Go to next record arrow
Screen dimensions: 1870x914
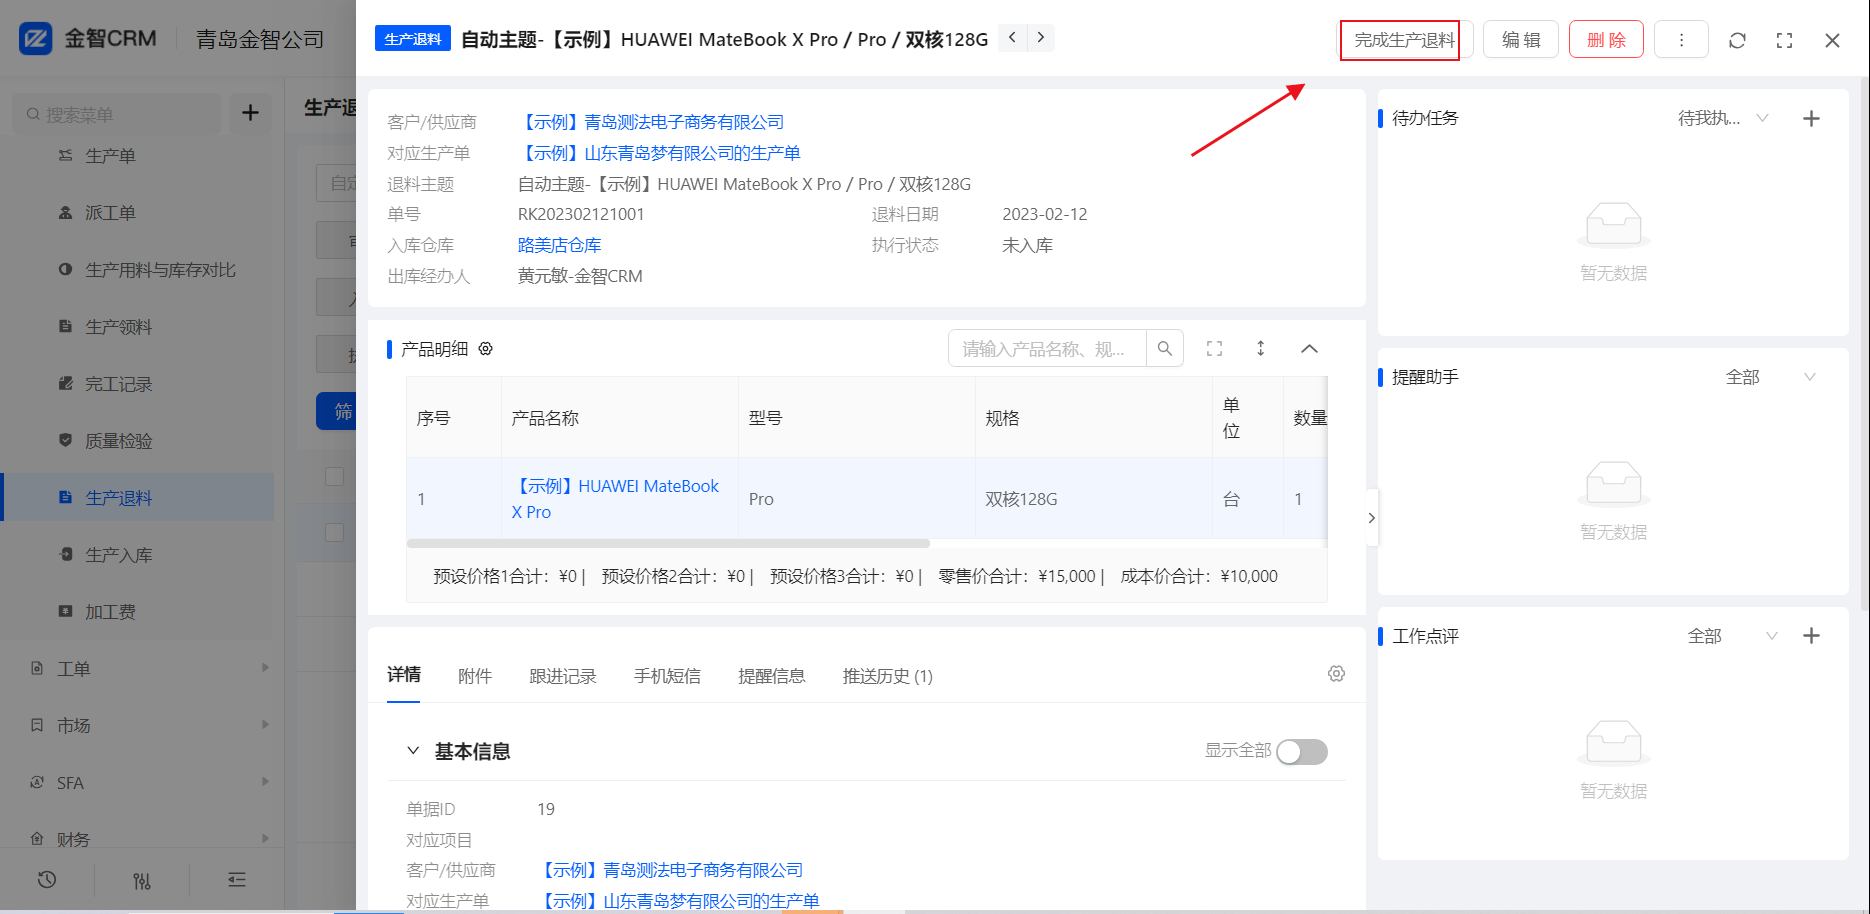tap(1041, 38)
